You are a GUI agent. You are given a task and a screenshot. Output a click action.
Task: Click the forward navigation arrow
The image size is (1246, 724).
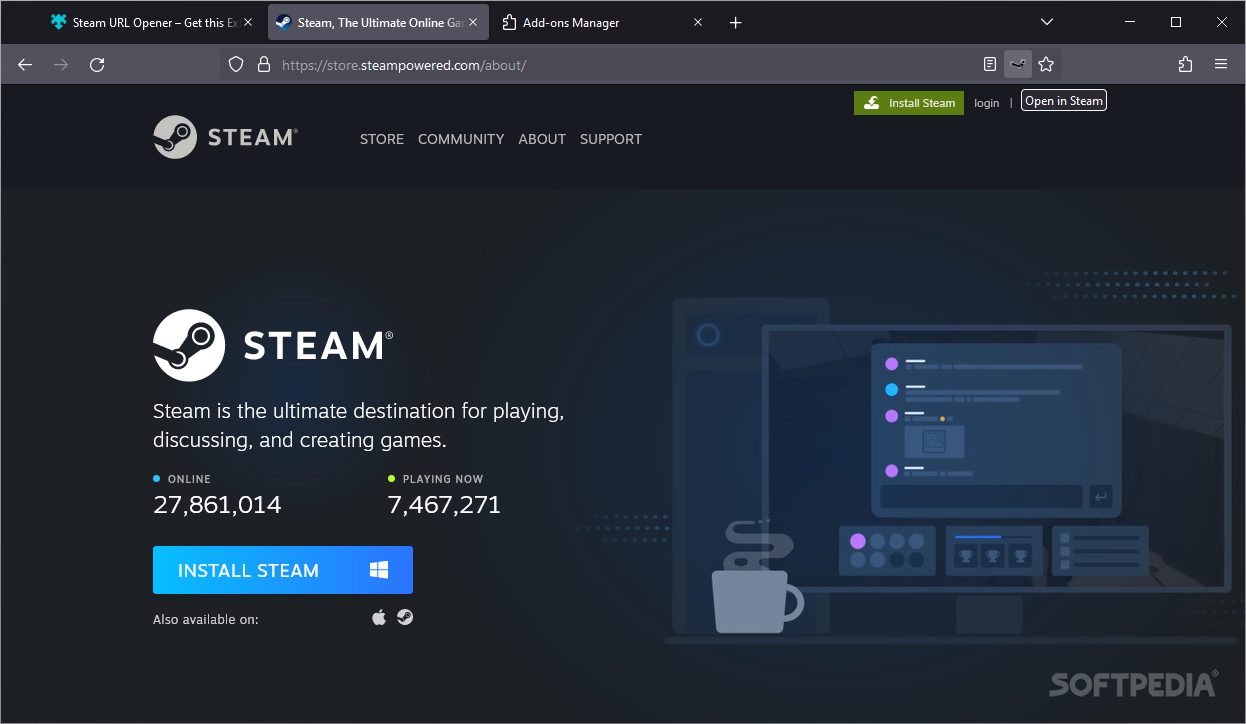[x=61, y=64]
